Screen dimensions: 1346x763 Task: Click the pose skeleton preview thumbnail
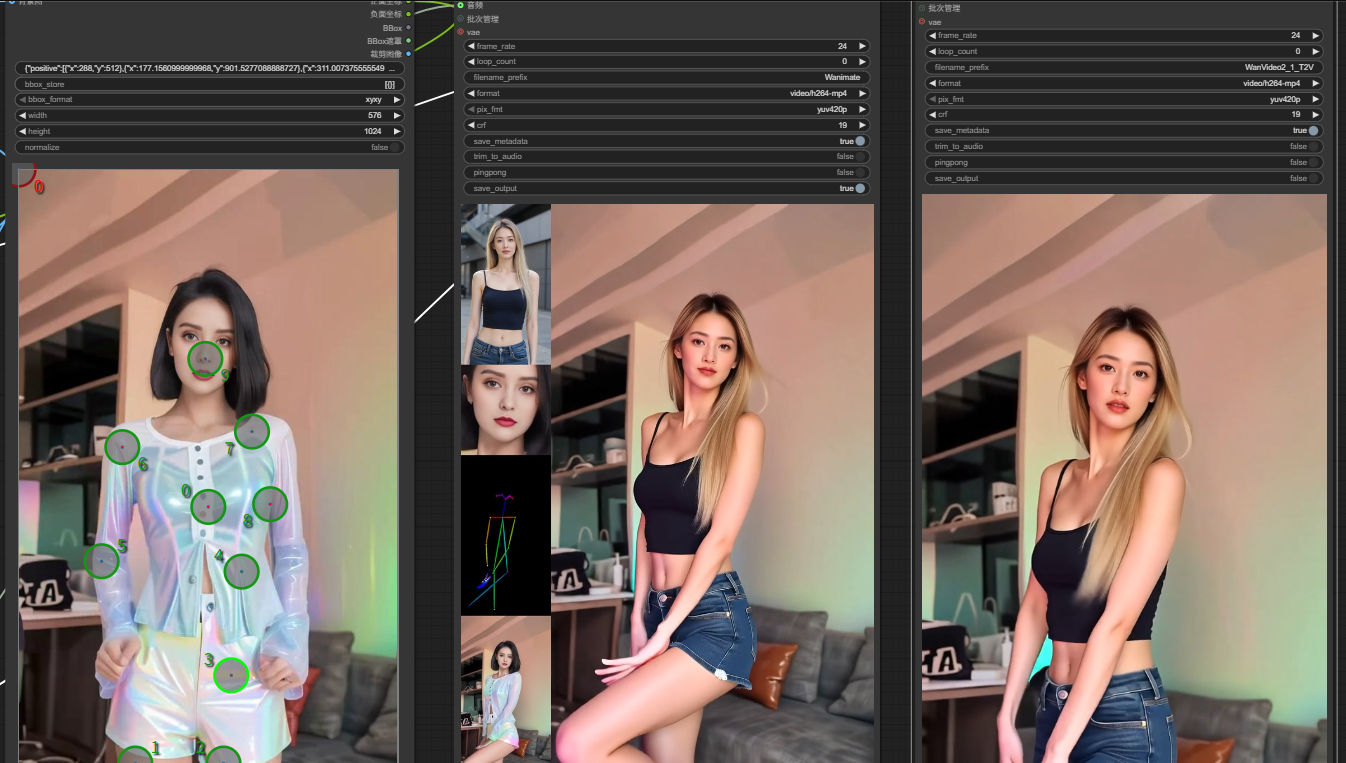(x=505, y=535)
